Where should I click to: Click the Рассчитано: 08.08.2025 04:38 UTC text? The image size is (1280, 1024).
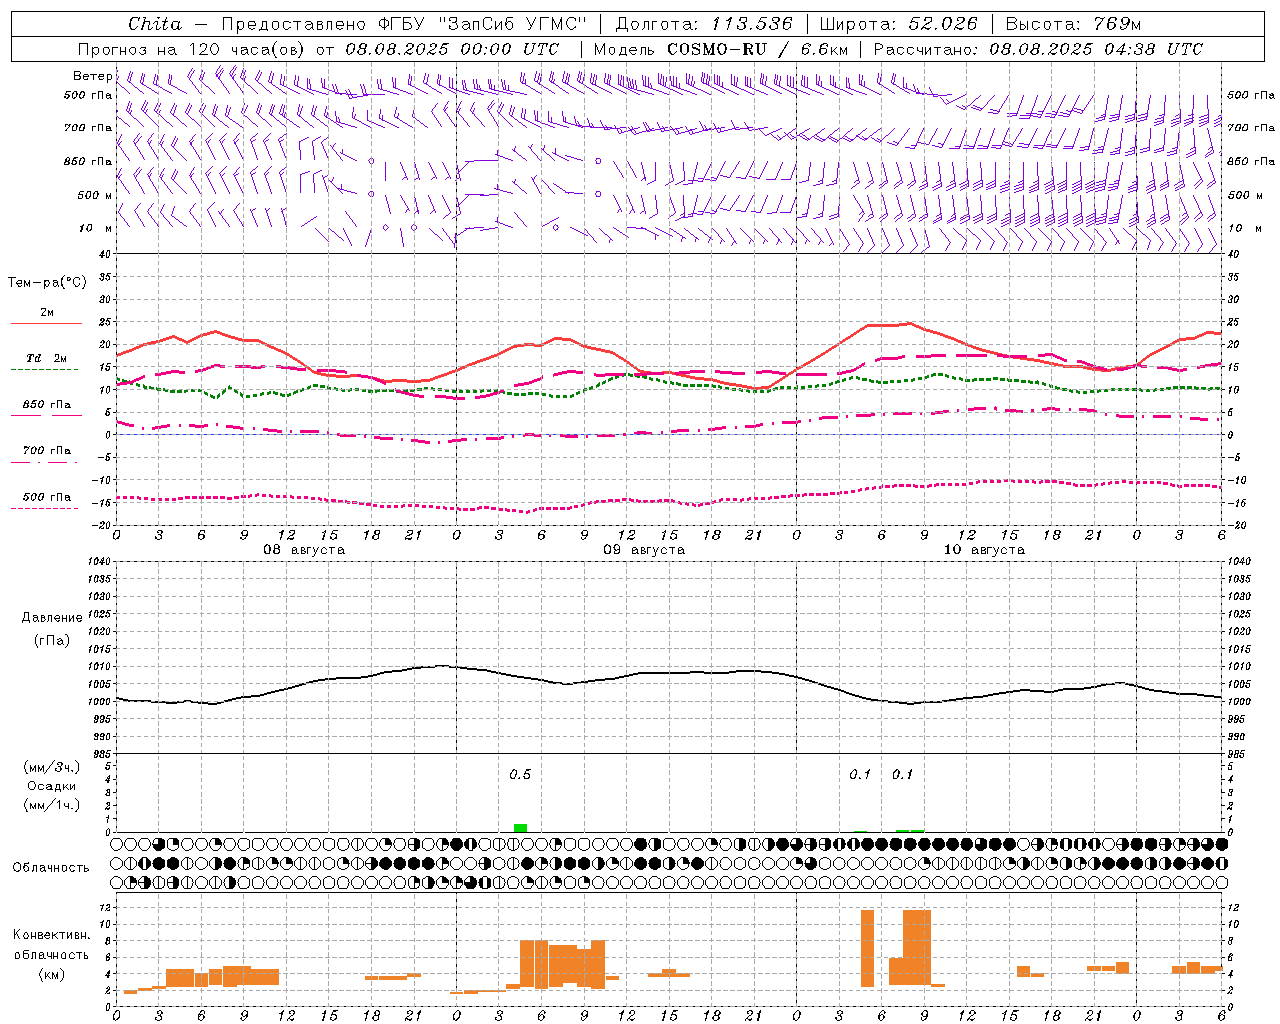pyautogui.click(x=1038, y=49)
